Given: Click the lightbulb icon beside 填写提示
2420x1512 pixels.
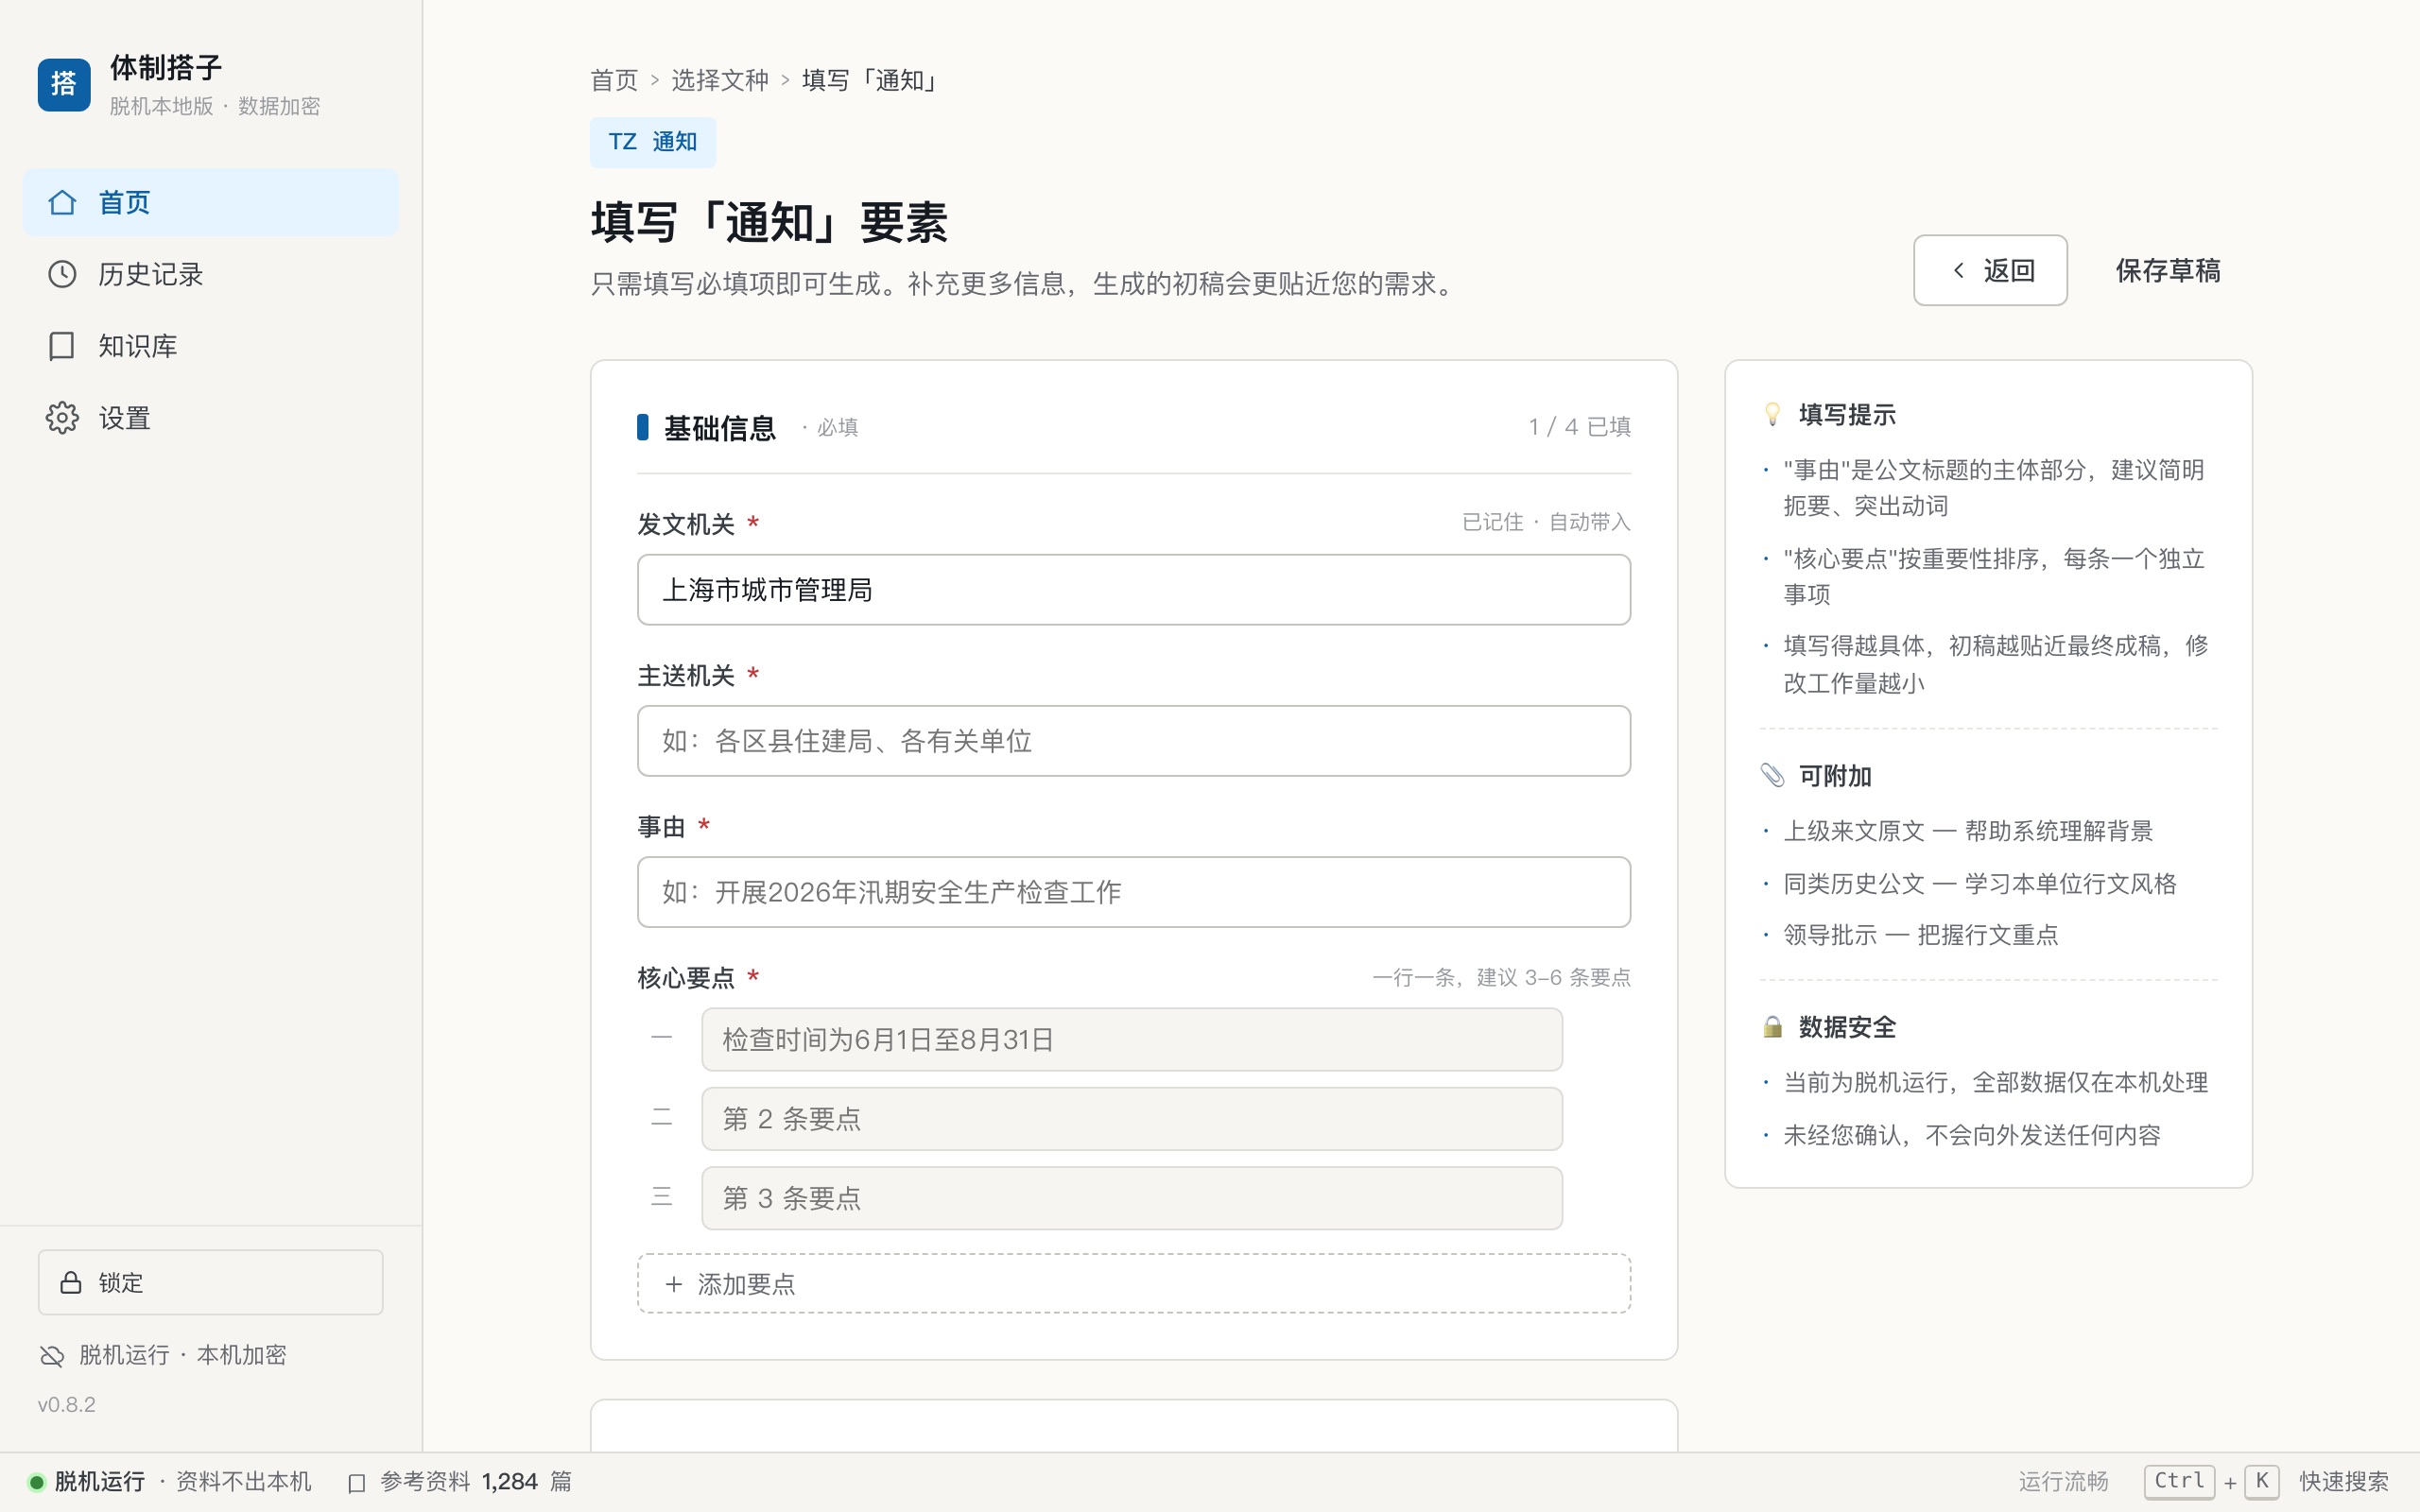Looking at the screenshot, I should (1772, 414).
